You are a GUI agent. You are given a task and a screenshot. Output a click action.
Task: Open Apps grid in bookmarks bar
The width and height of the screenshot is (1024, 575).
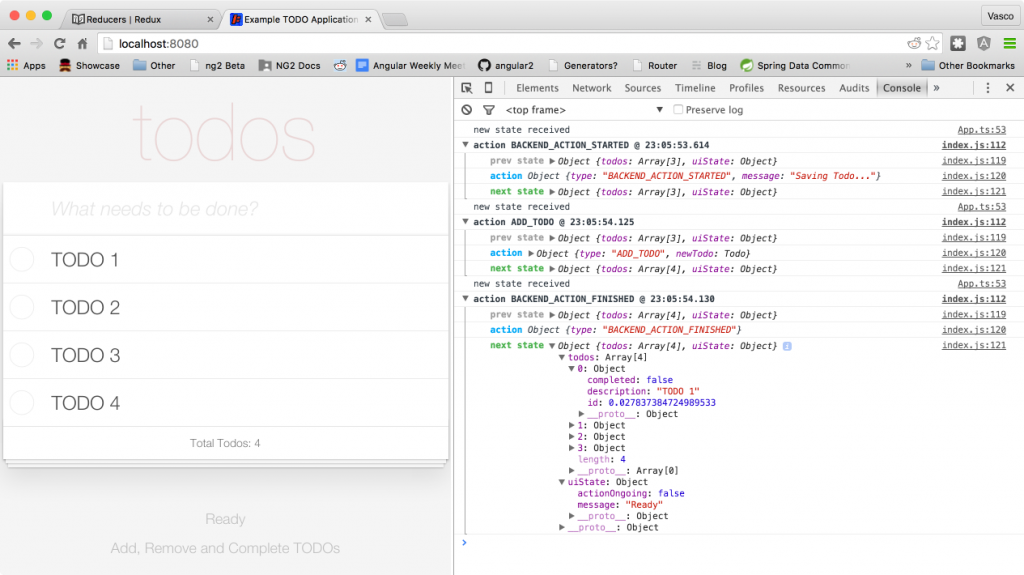pyautogui.click(x=26, y=65)
